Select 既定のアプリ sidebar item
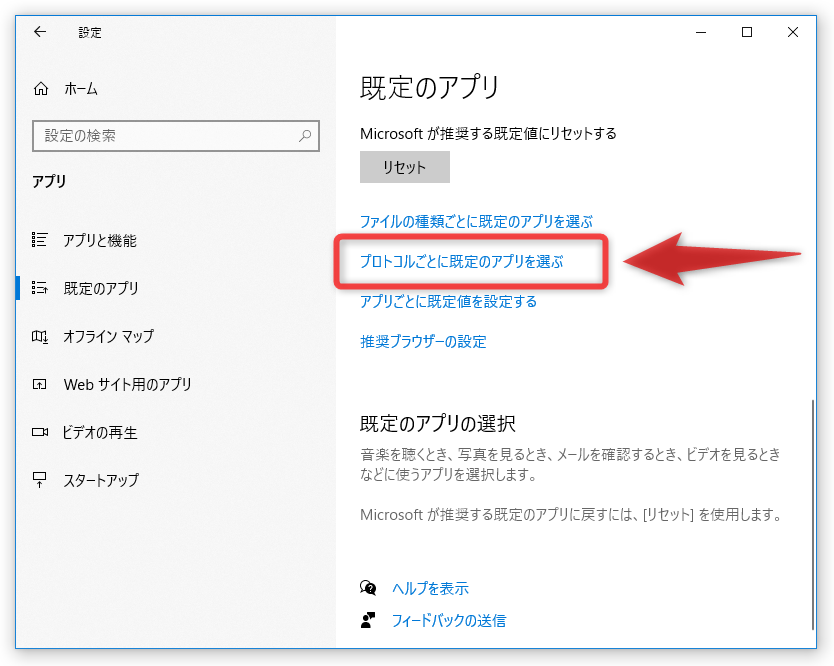 coord(101,288)
